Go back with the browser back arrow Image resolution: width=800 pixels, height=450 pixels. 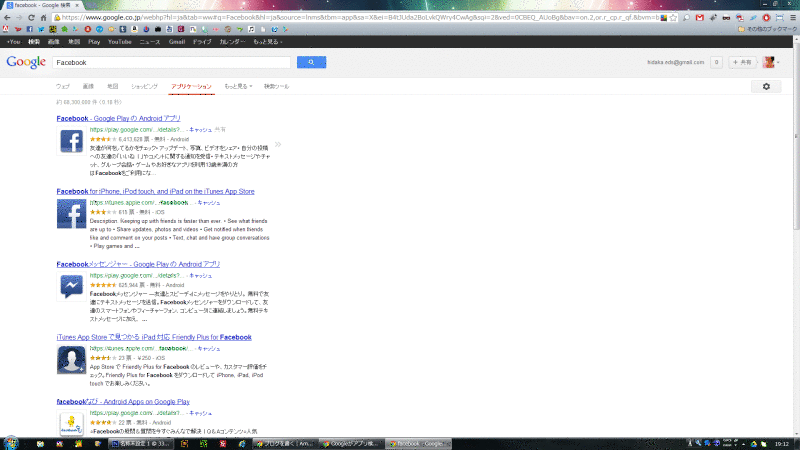pos(7,17)
